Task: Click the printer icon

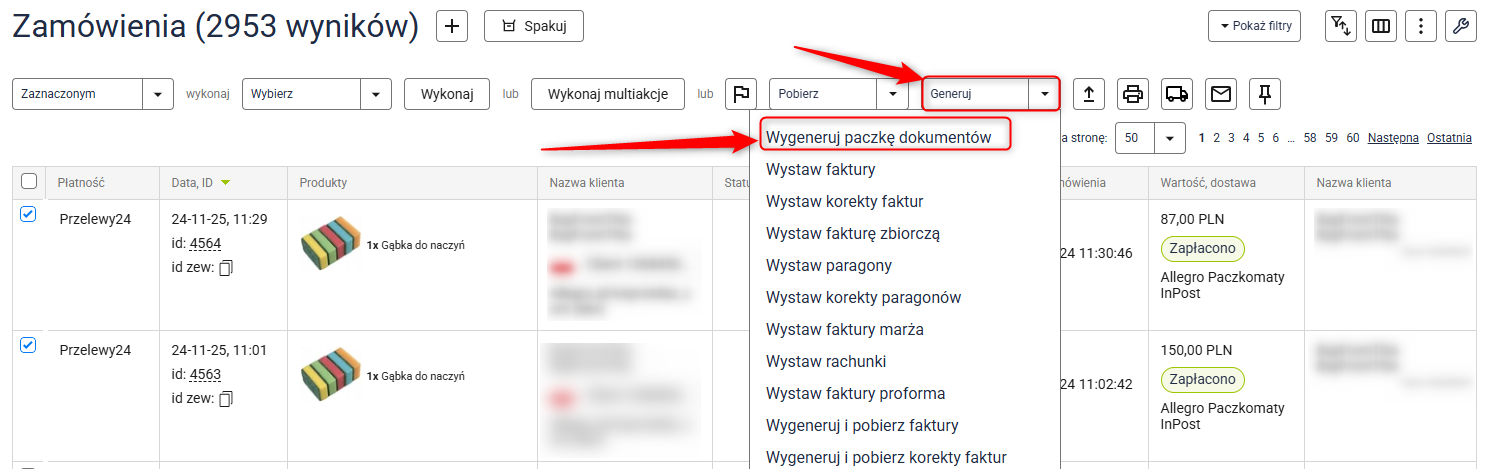Action: 1133,94
